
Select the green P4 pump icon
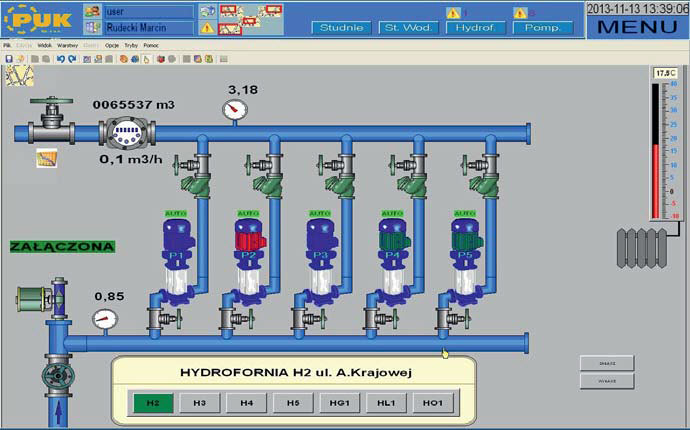[x=393, y=241]
